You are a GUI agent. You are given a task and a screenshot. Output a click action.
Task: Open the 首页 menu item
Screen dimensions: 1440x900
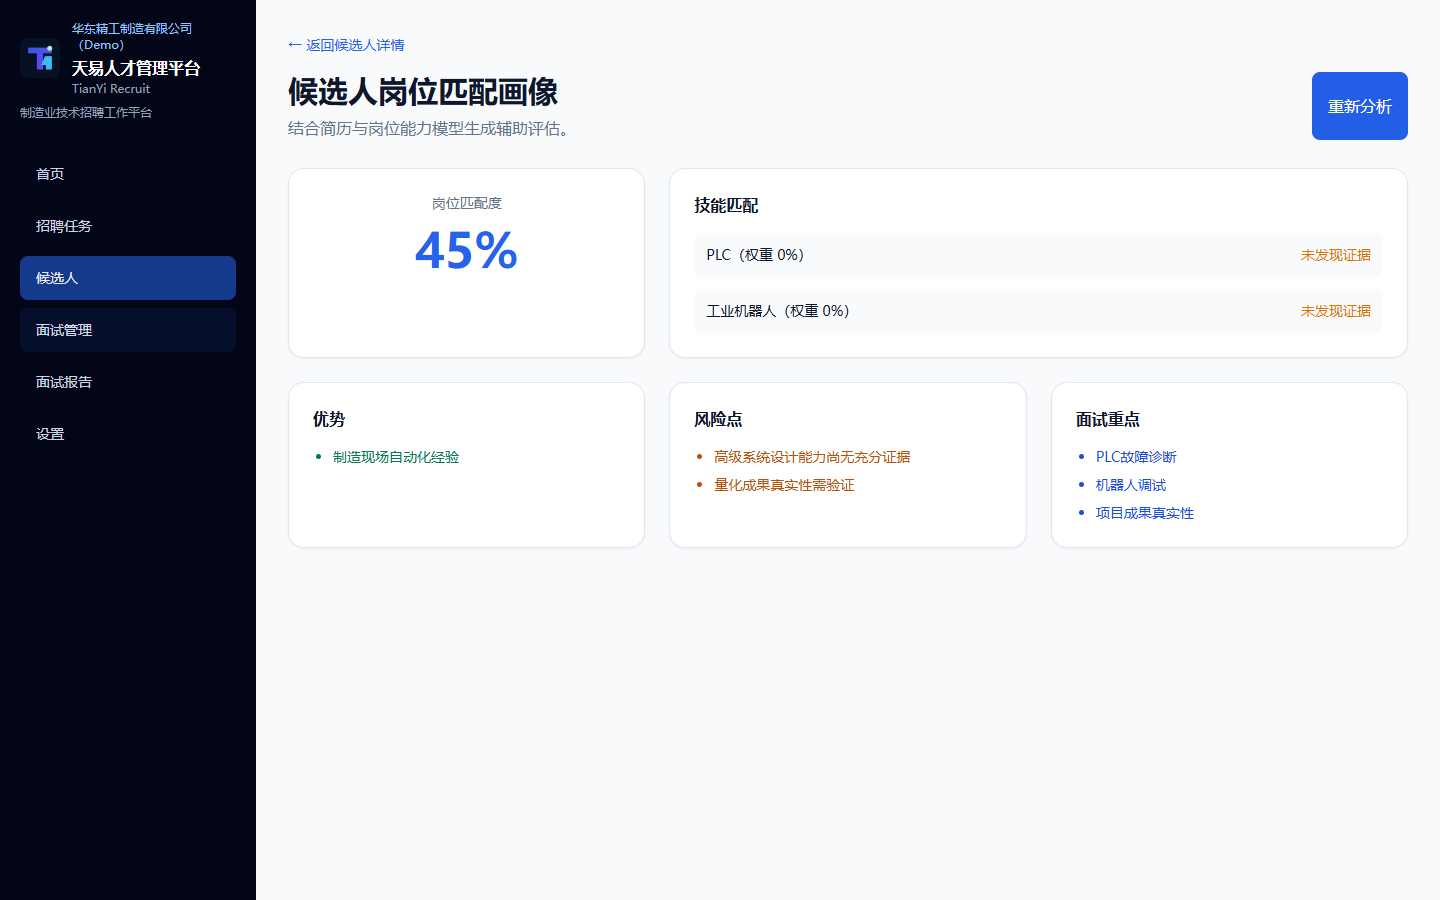tap(128, 174)
